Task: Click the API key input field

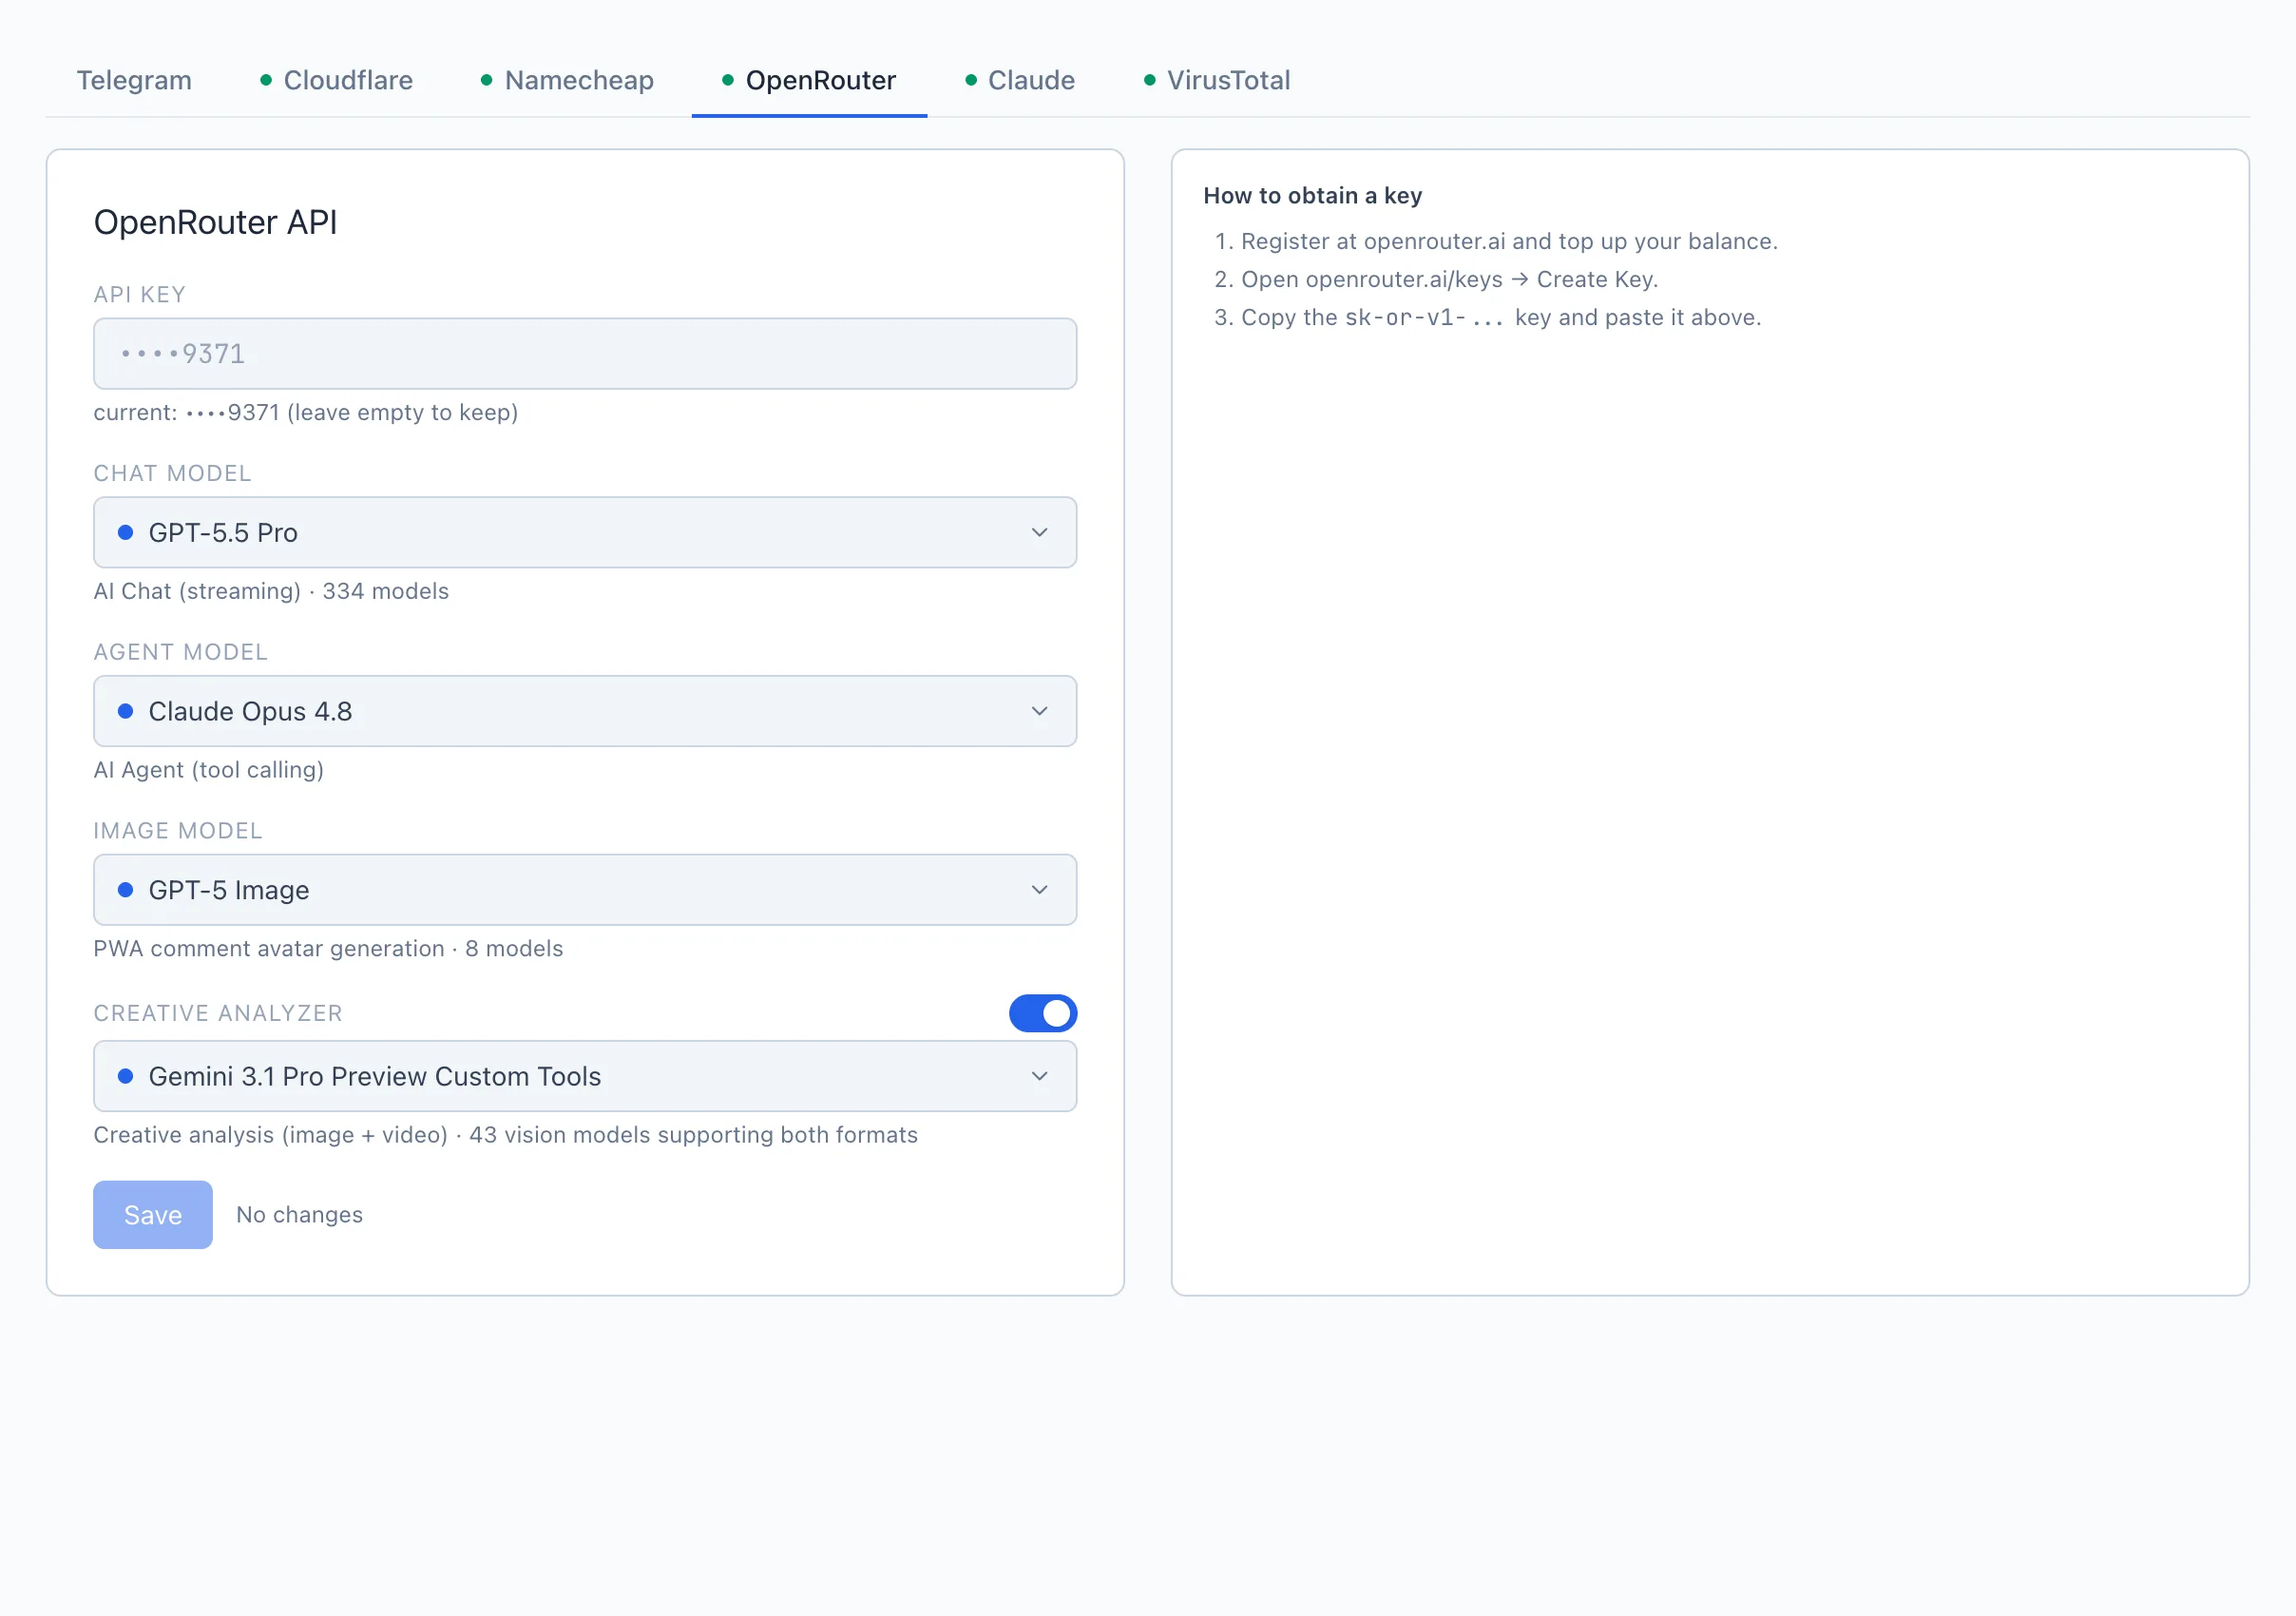Action: tap(585, 354)
